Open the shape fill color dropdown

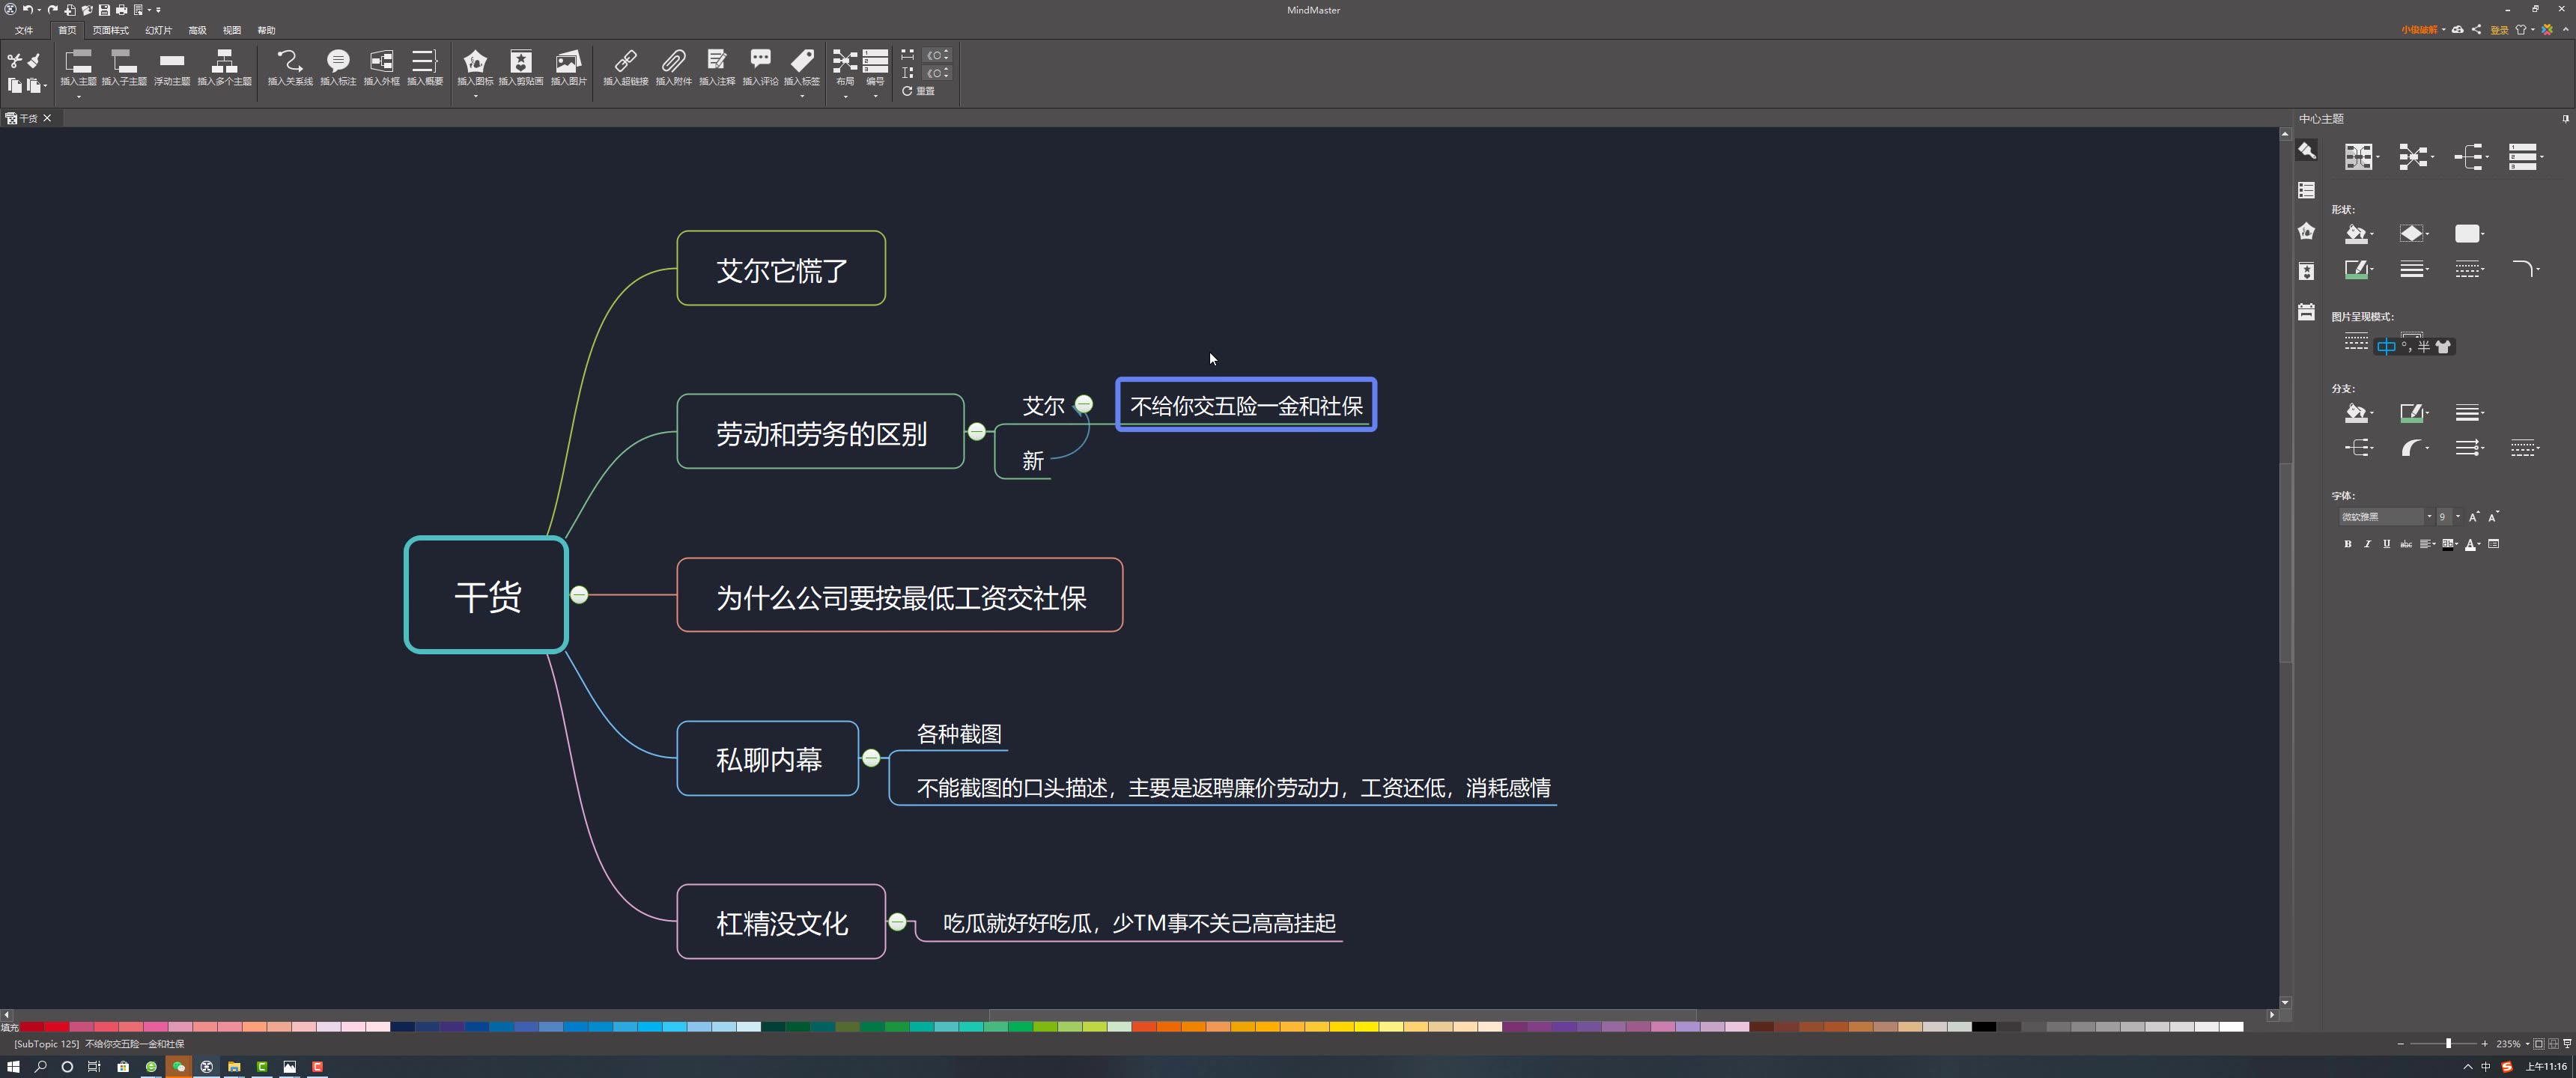point(2359,234)
